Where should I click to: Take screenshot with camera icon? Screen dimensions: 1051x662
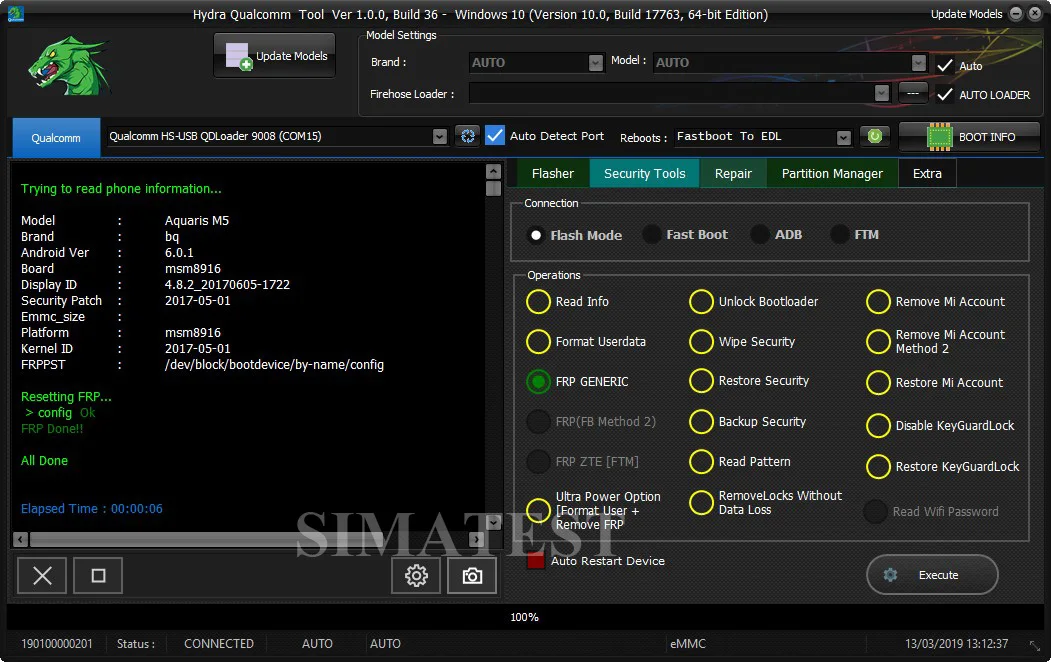coord(473,576)
